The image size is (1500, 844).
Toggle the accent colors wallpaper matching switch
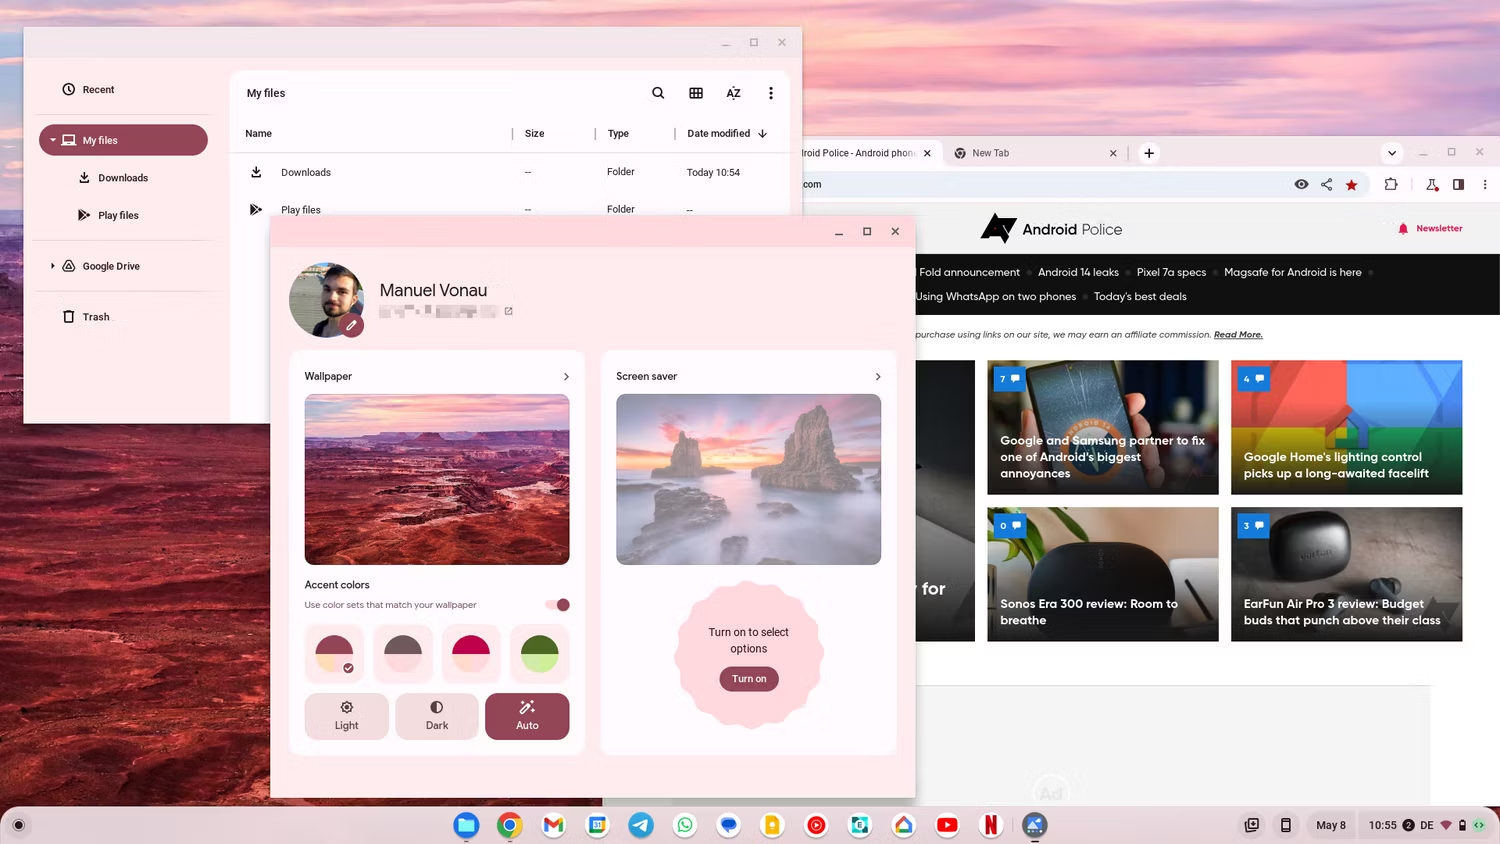558,605
